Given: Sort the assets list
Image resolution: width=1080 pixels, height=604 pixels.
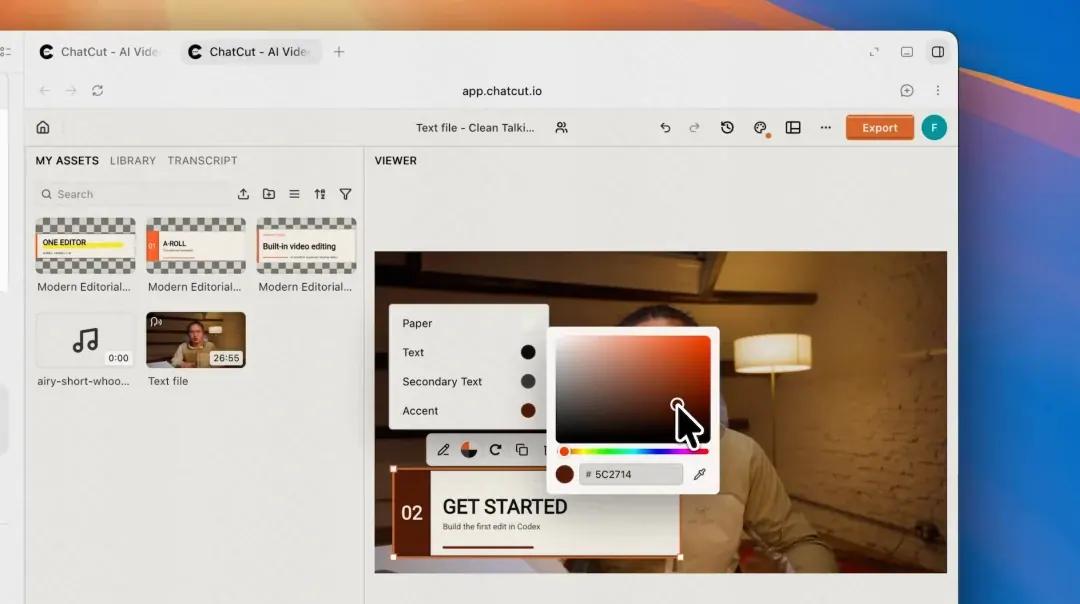Looking at the screenshot, I should click(320, 194).
